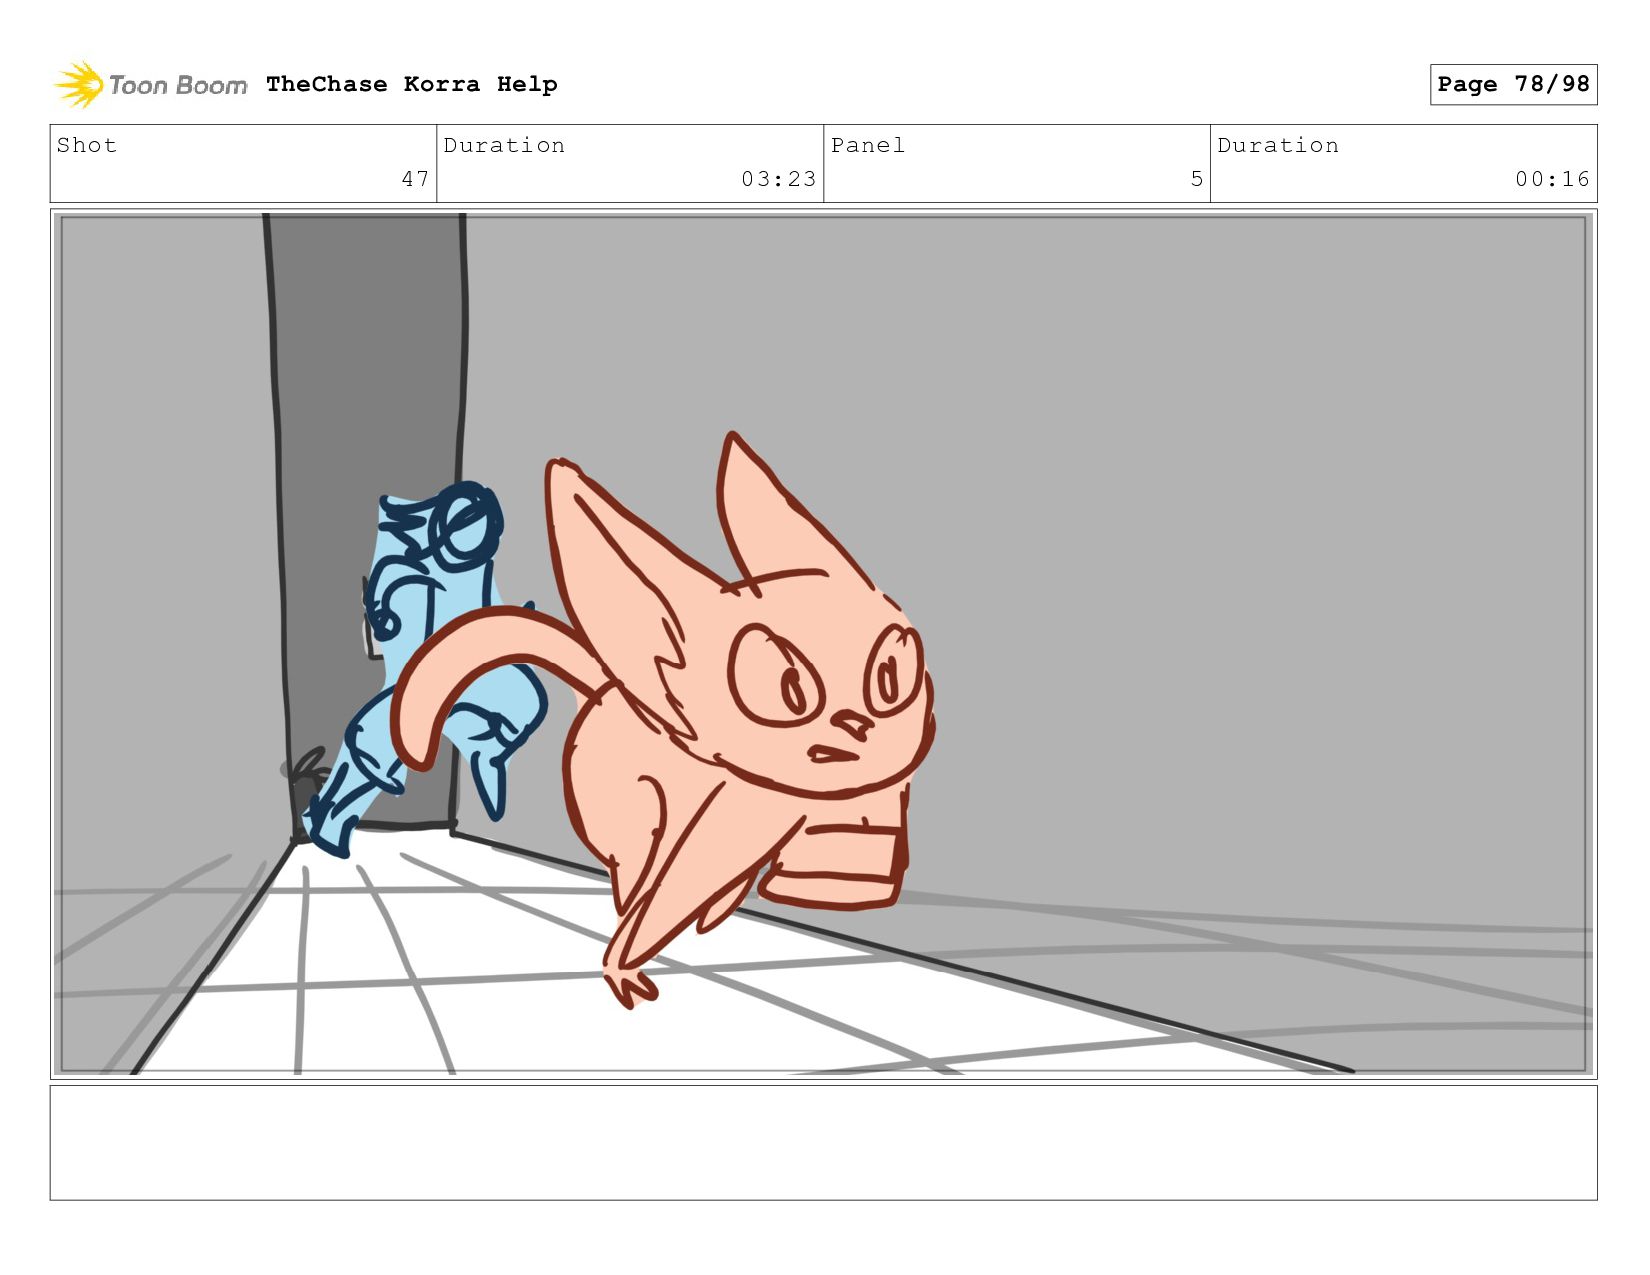This screenshot has width=1650, height=1275.
Task: Click the 'Page 78/98' page indicator box
Action: pos(1513,84)
